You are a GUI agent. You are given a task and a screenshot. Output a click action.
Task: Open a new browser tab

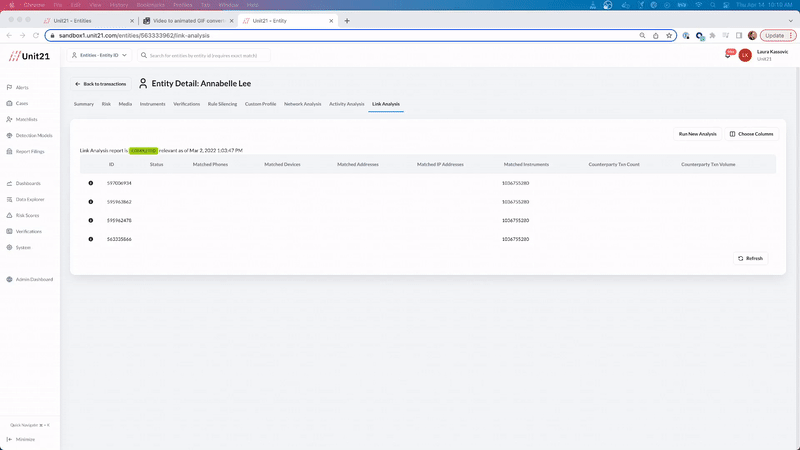click(x=347, y=21)
